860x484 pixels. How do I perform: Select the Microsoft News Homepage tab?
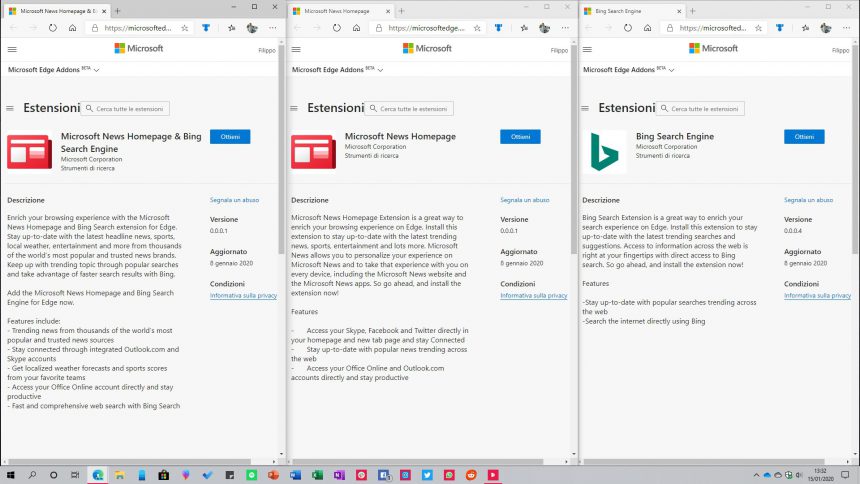point(341,11)
